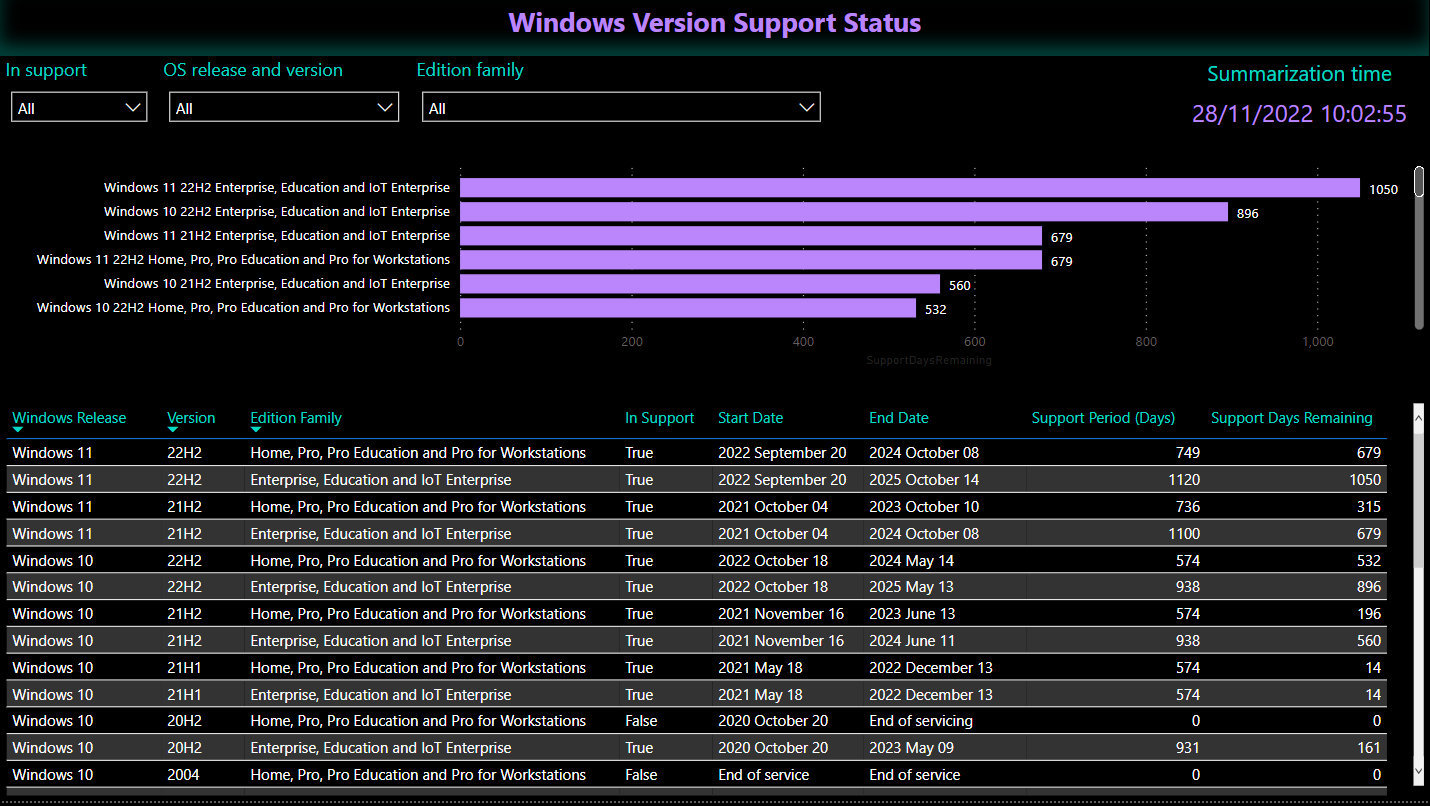1430x806 pixels.
Task: Select bar for Windows 10 22H2 Home (532)
Action: pos(687,308)
